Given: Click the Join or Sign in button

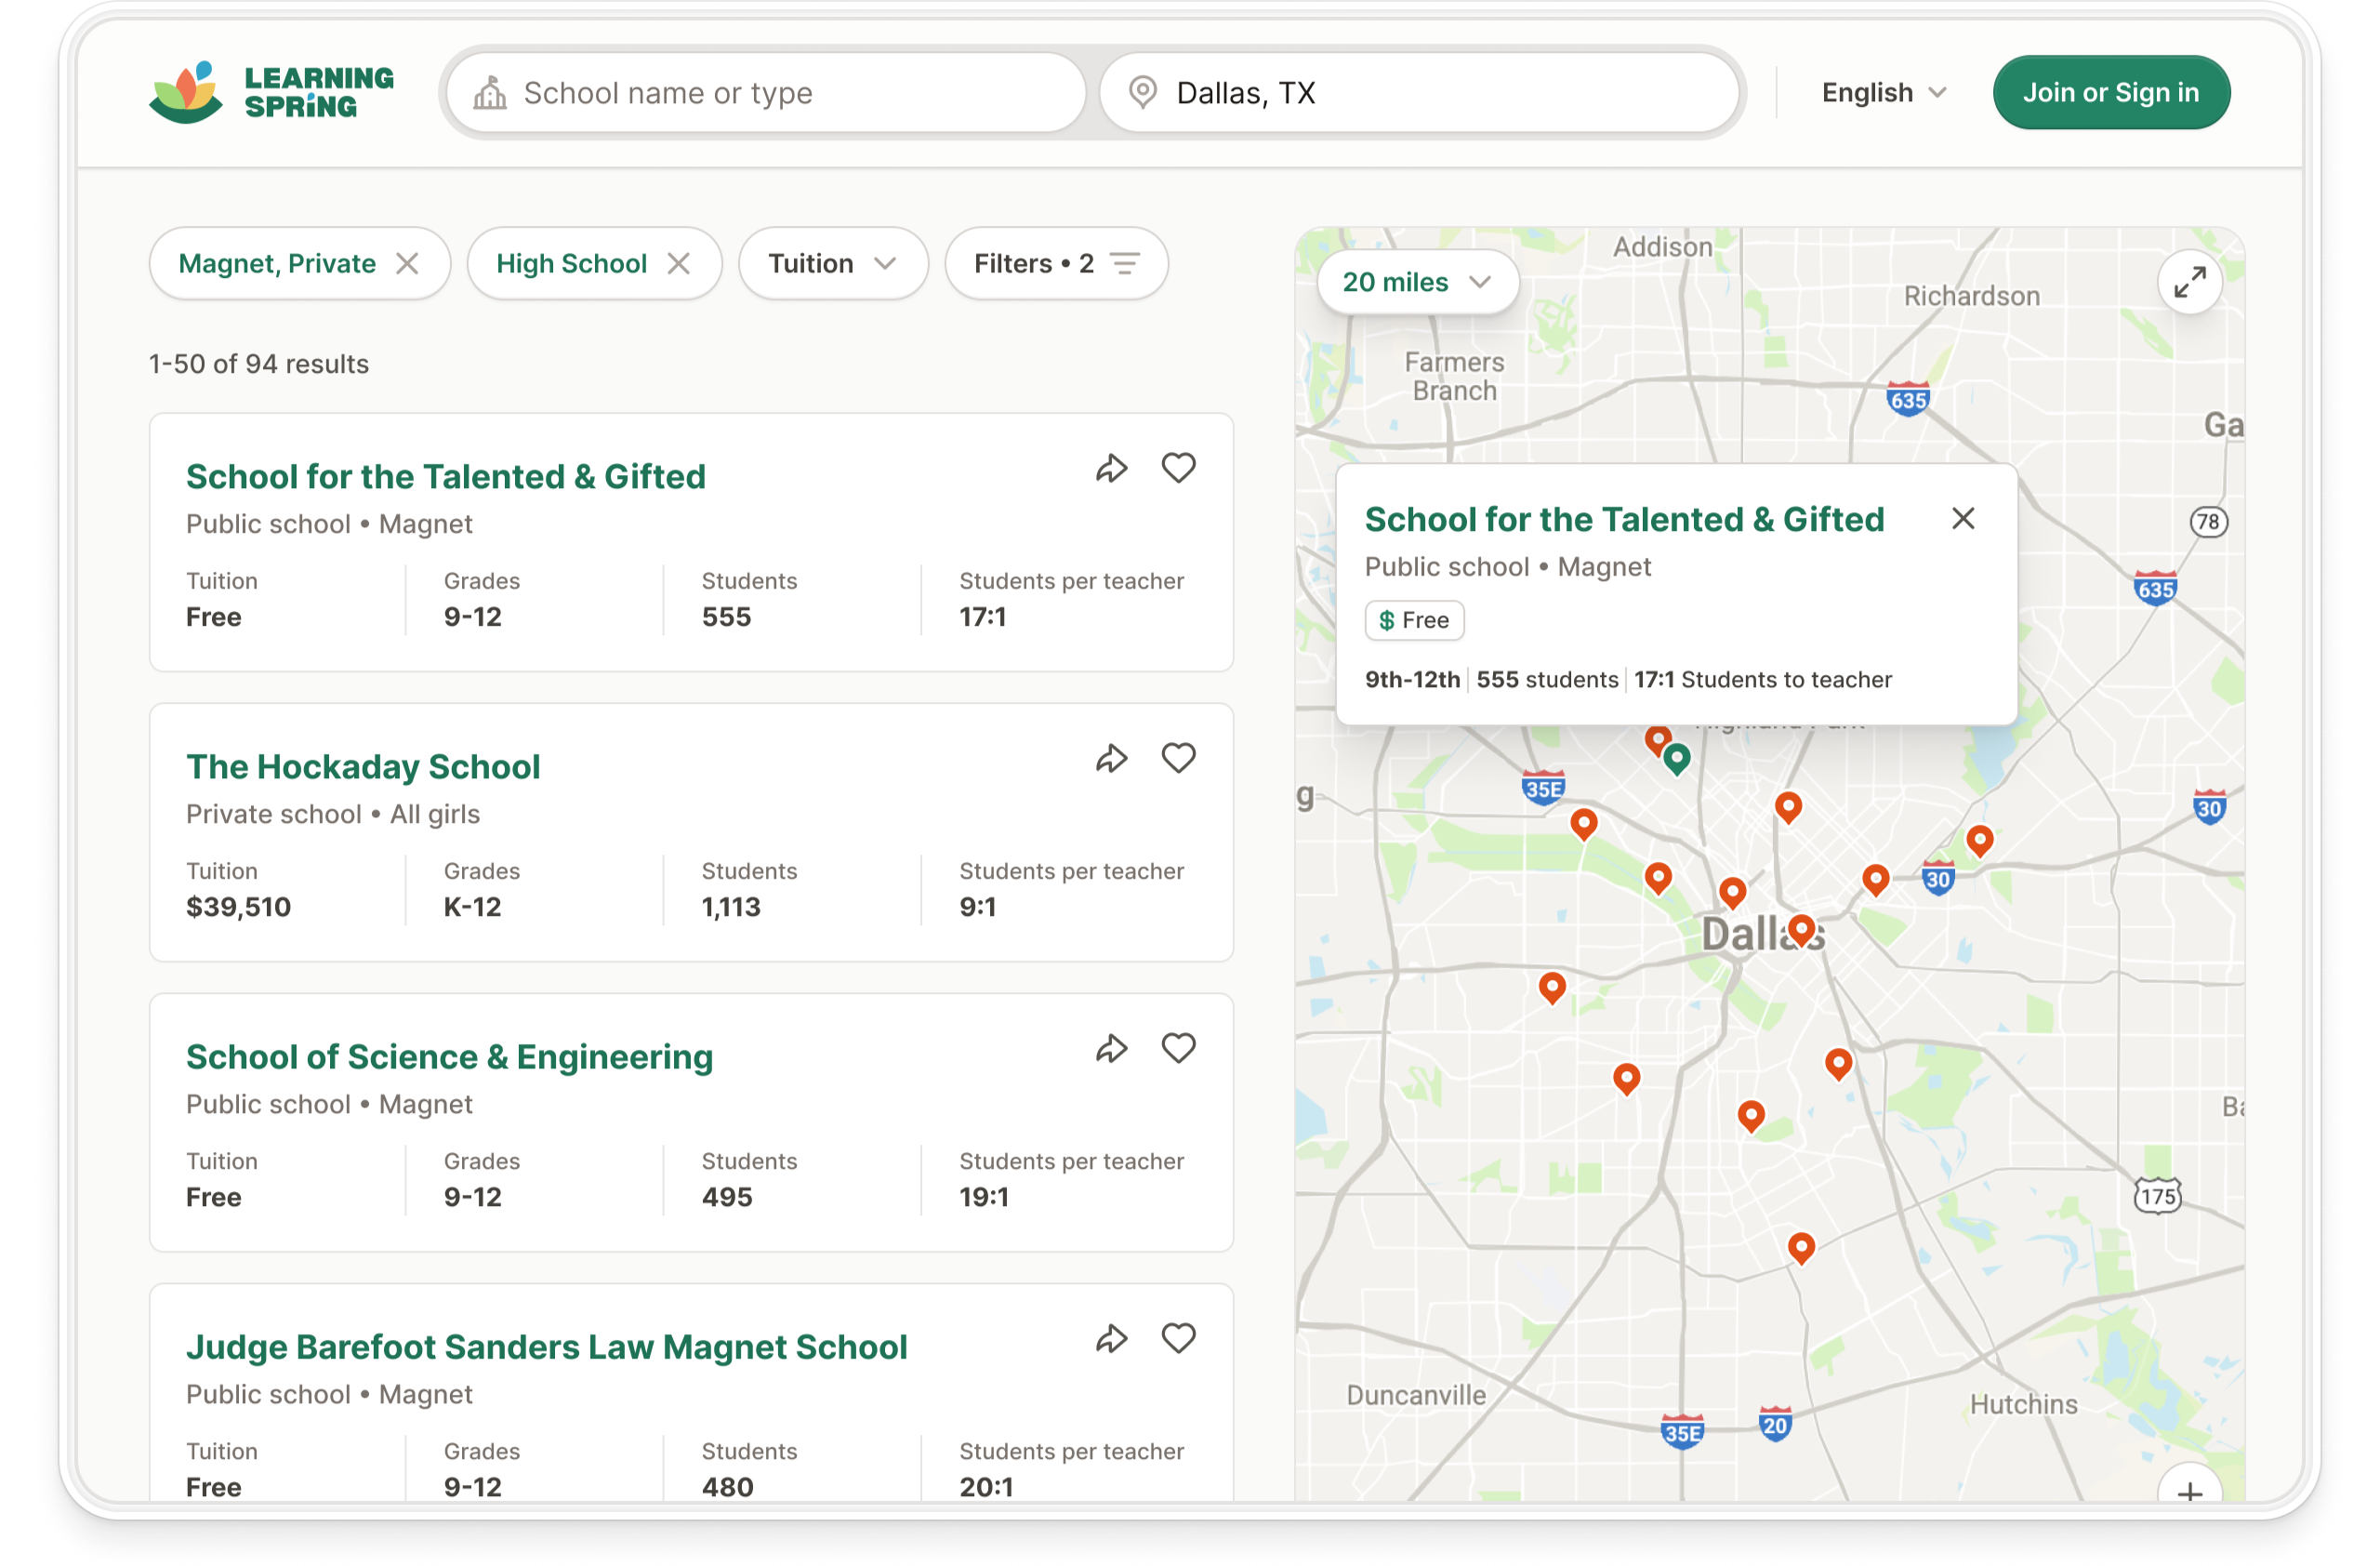Looking at the screenshot, I should point(2110,92).
